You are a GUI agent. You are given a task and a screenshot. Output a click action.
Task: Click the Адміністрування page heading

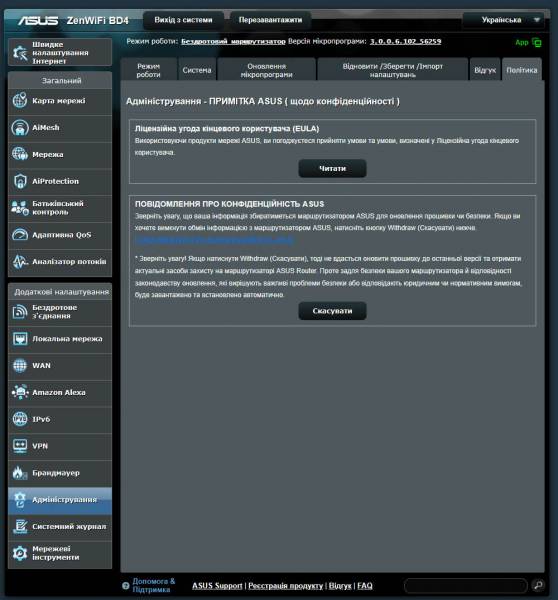pyautogui.click(x=263, y=101)
